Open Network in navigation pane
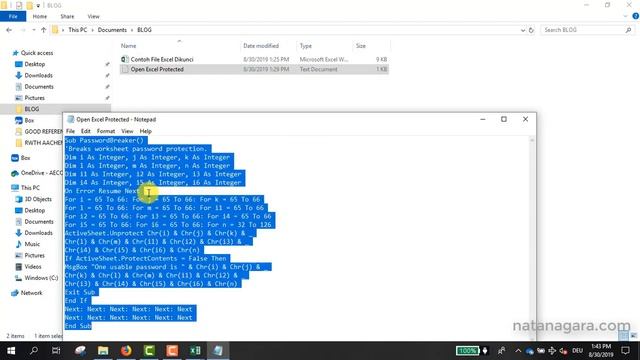Screen dimensions: 640x360 pyautogui.click(x=31, y=293)
